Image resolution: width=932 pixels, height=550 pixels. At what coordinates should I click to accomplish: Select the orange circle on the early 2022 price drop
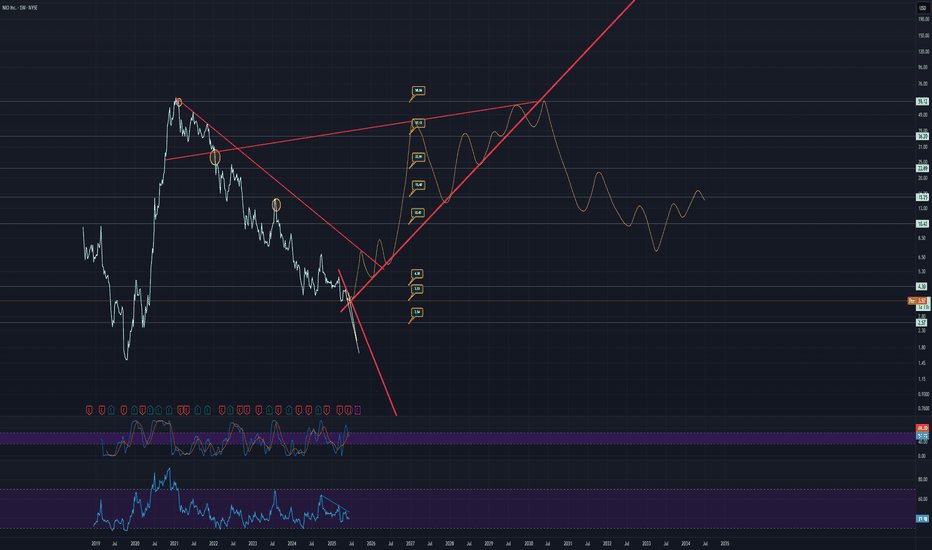pos(215,158)
